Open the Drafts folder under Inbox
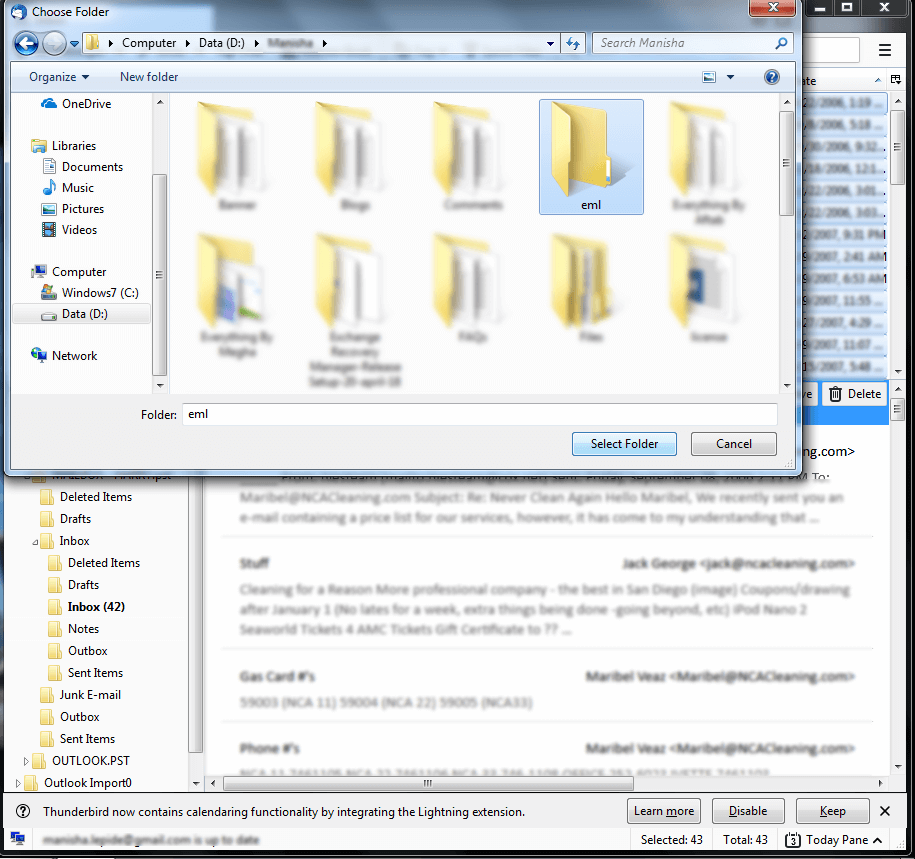 click(x=74, y=585)
